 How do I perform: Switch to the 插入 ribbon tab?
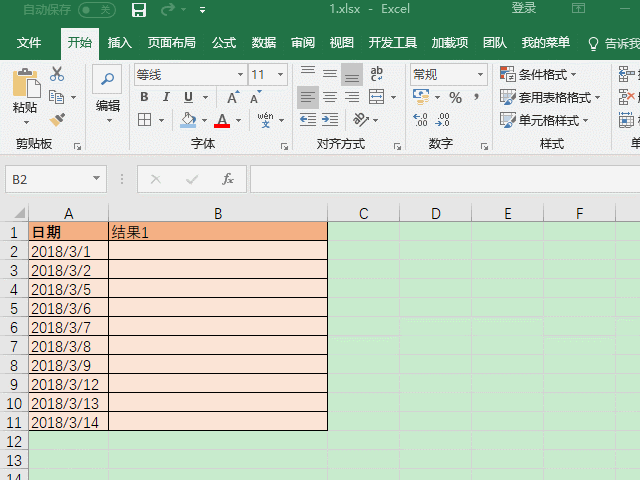(120, 43)
